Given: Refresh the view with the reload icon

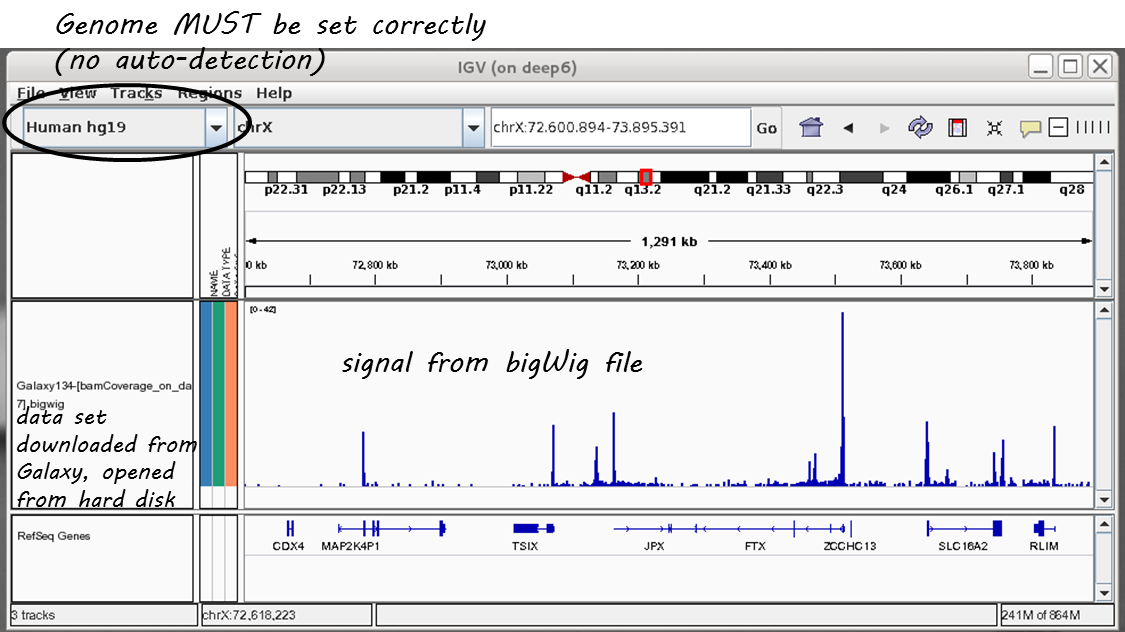Looking at the screenshot, I should pyautogui.click(x=920, y=128).
